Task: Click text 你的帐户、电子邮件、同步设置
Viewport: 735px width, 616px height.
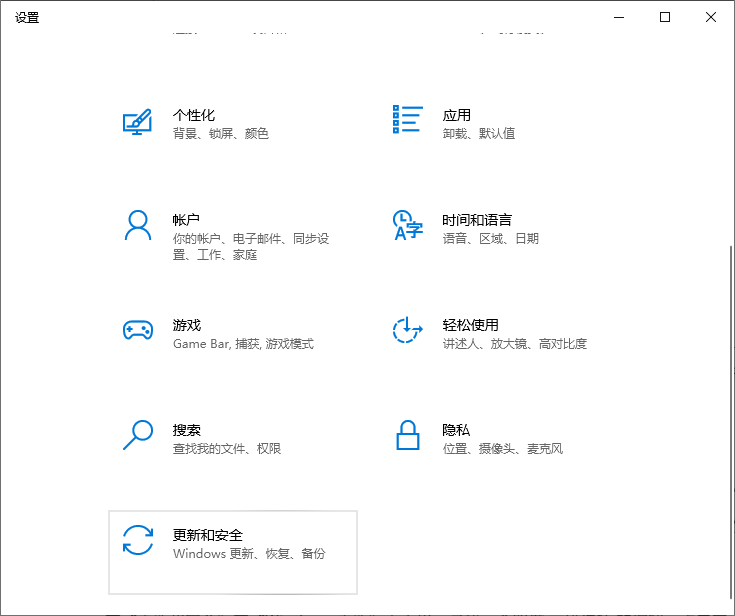Action: coord(251,247)
